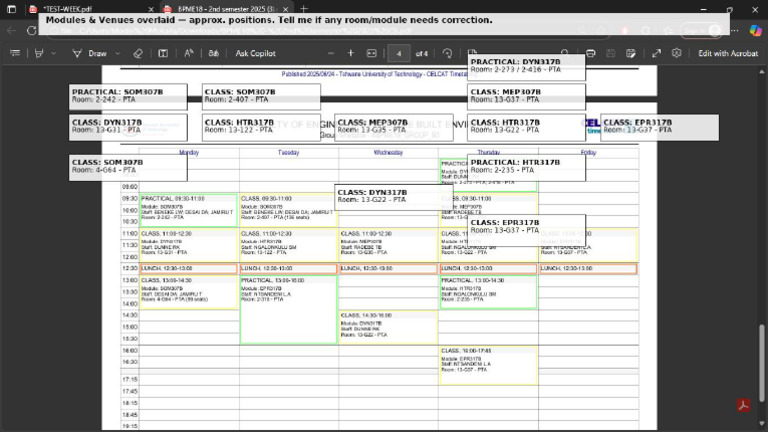Enter full screen view
The height and width of the screenshot is (432, 768).
tap(656, 53)
